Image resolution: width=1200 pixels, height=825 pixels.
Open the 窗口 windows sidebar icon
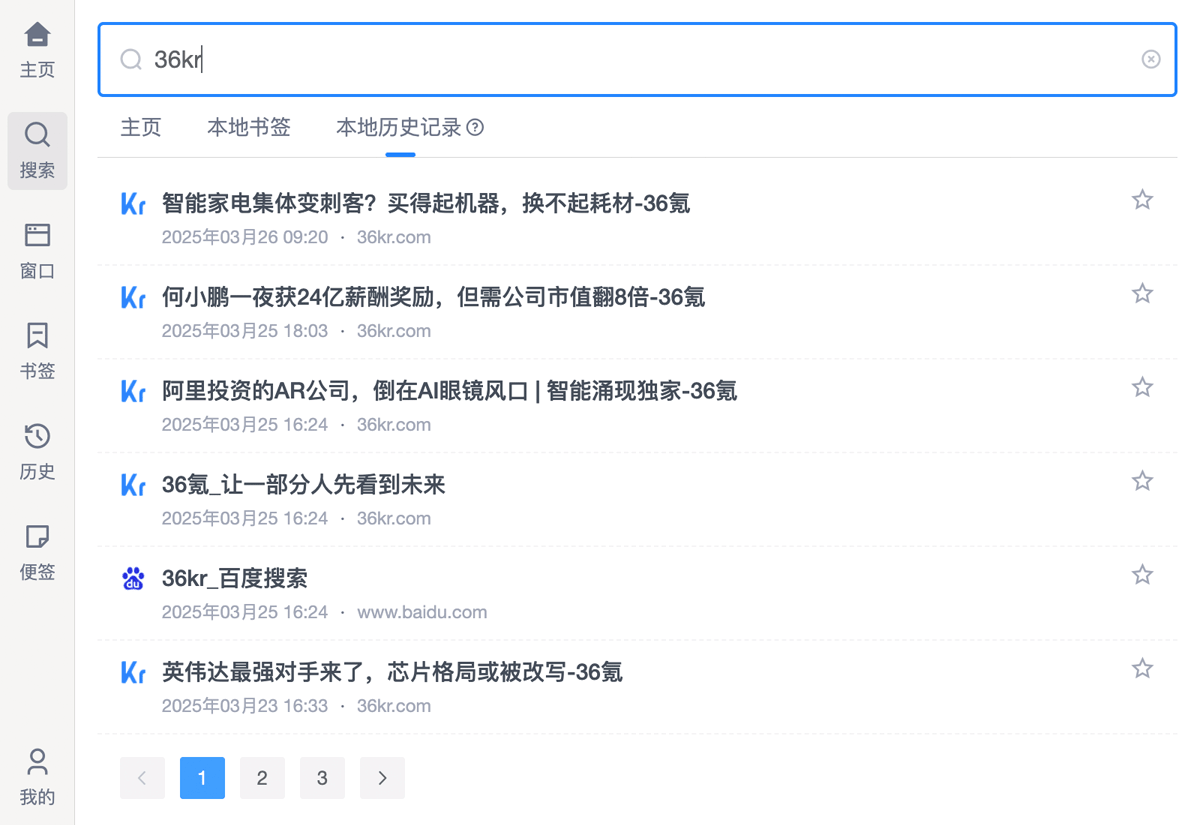click(x=37, y=251)
